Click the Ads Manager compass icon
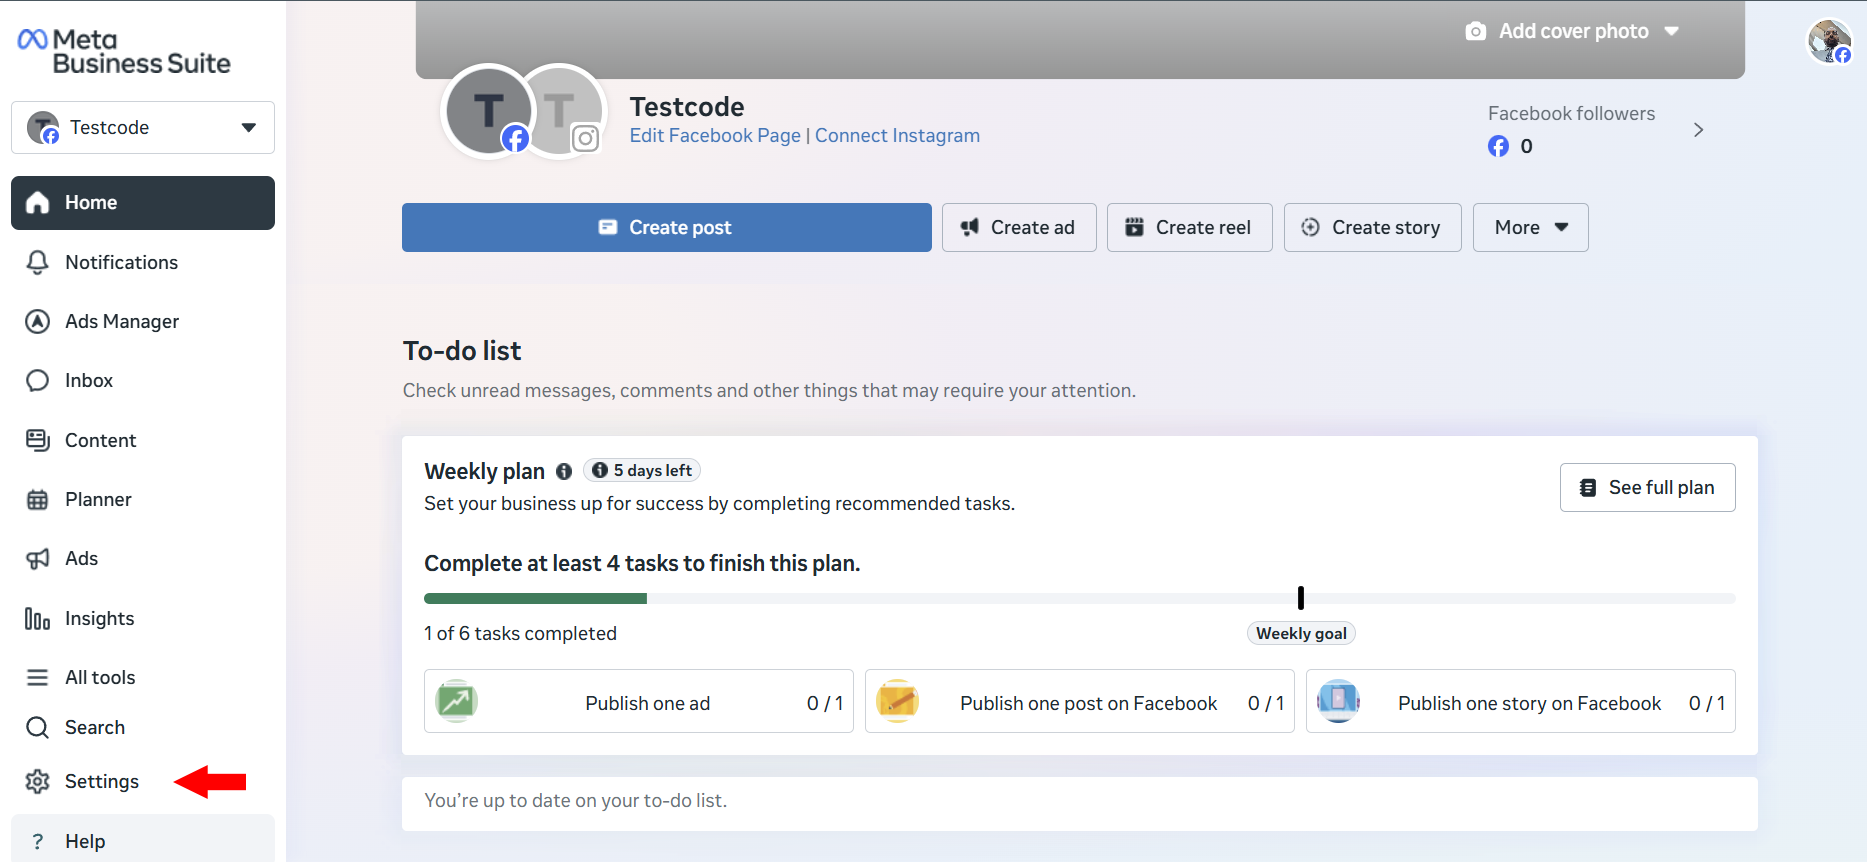Image resolution: width=1867 pixels, height=862 pixels. (37, 321)
